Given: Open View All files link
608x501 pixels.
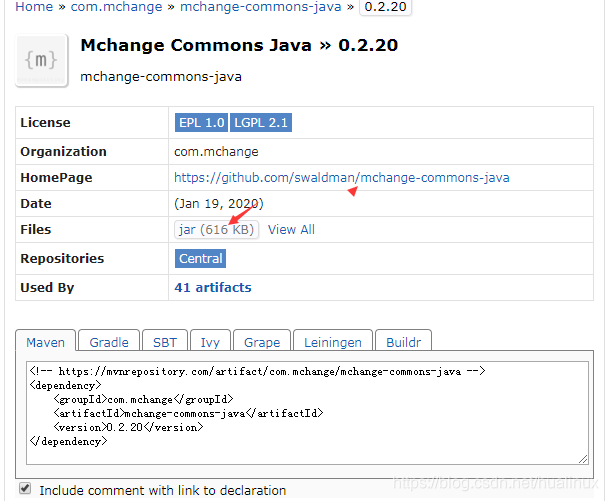Looking at the screenshot, I should [291, 230].
